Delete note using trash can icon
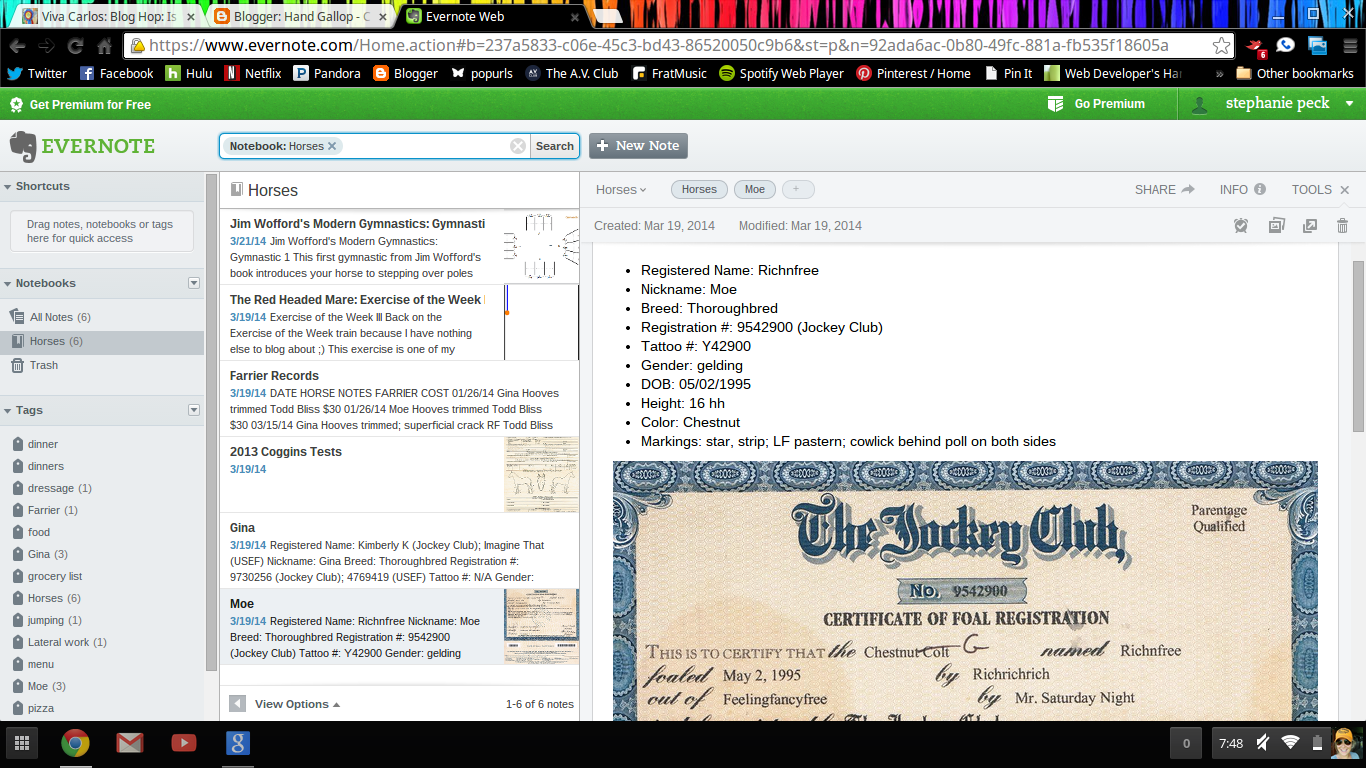Viewport: 1366px width, 768px height. [1343, 226]
